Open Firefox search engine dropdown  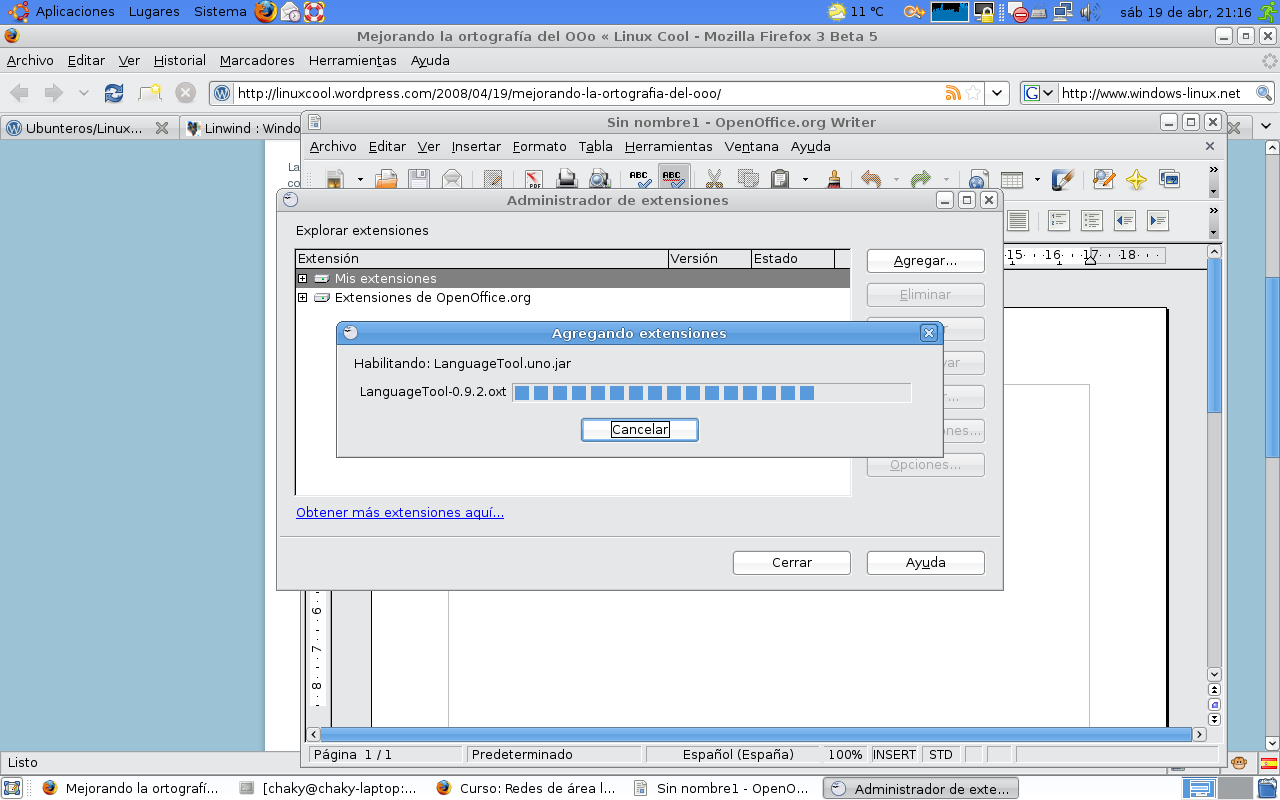pyautogui.click(x=1038, y=93)
